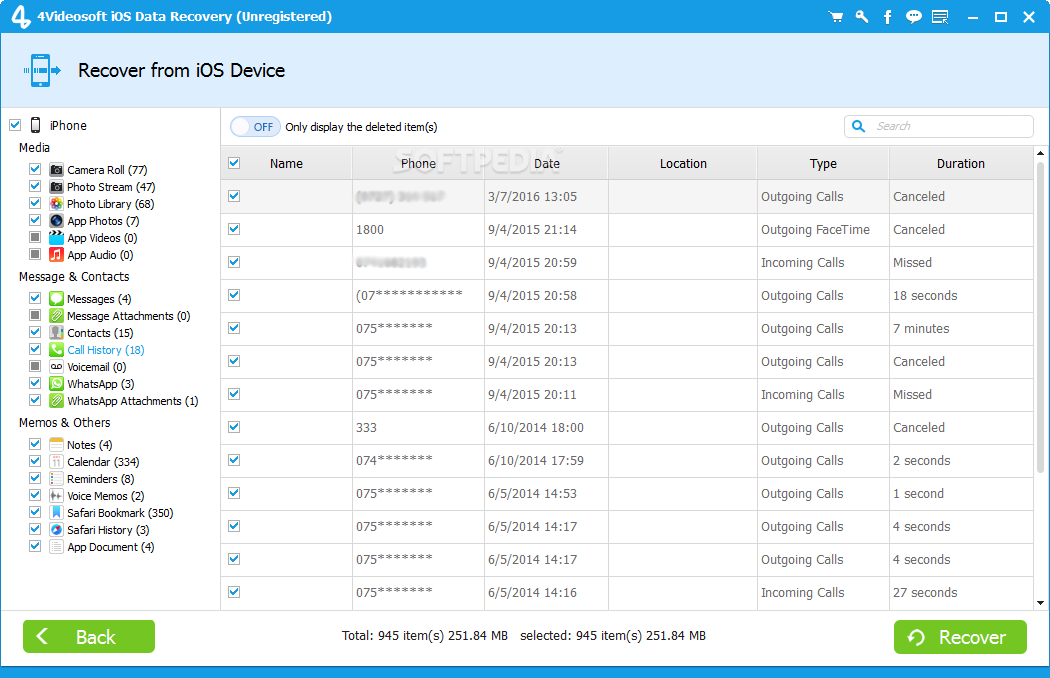Uncheck the row checkbox for 1800 call
This screenshot has width=1050, height=678.
234,229
